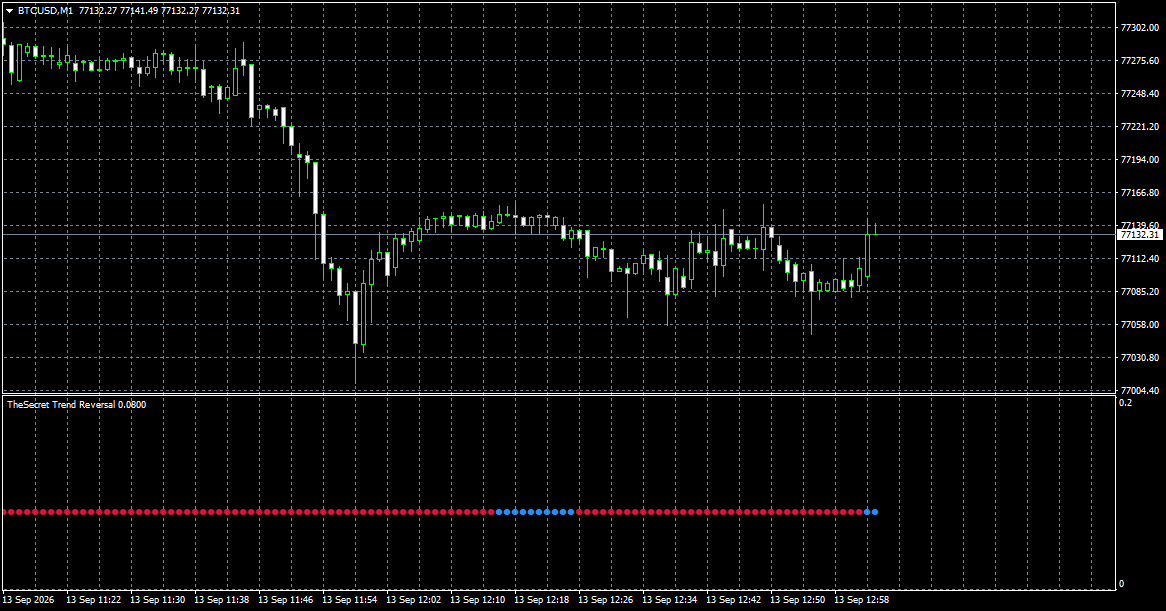Click the 0.2 indicator scale value
Viewport: 1166px width, 611px height.
pyautogui.click(x=1125, y=403)
